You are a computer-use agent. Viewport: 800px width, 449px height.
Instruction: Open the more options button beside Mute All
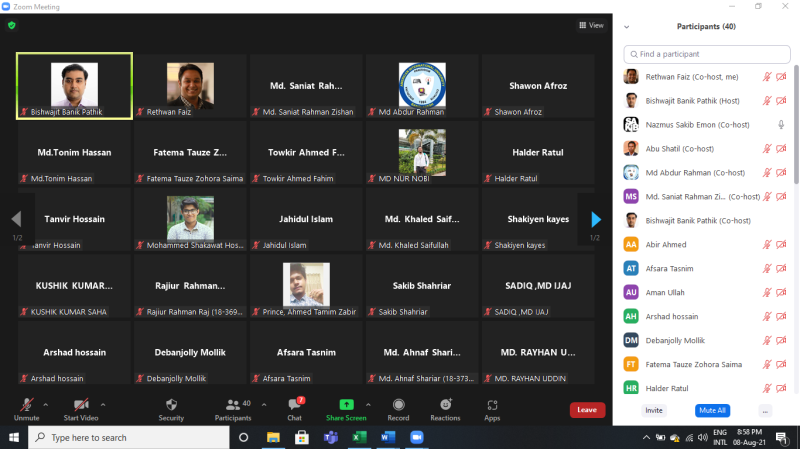[x=765, y=410]
